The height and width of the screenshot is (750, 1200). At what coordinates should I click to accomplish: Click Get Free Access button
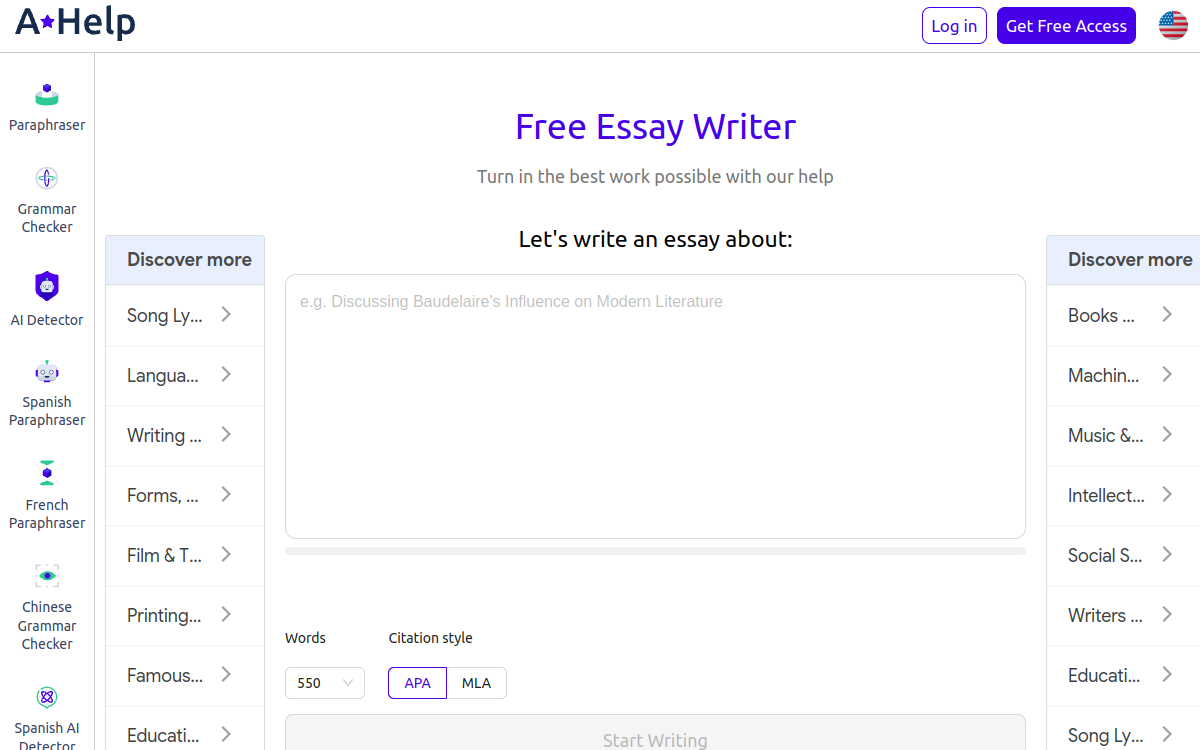point(1066,26)
